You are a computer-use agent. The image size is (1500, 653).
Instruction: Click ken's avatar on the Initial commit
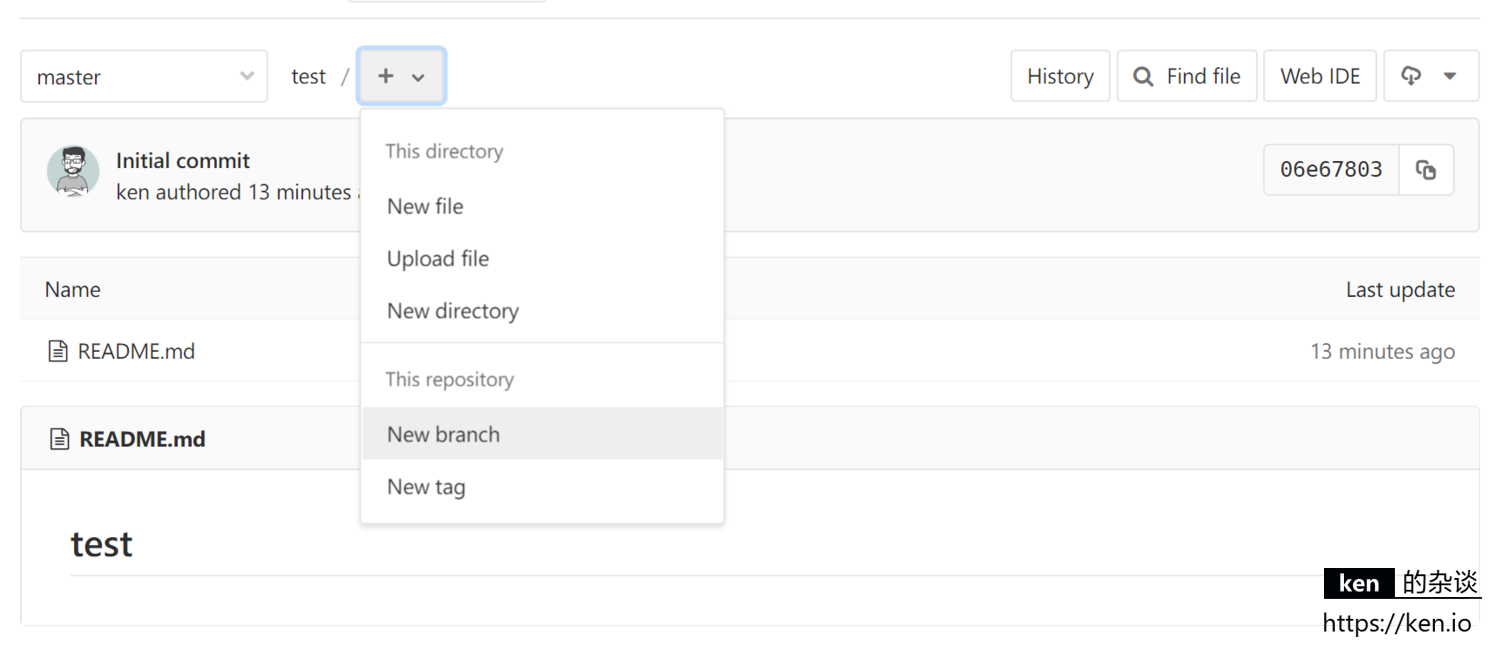pos(73,171)
